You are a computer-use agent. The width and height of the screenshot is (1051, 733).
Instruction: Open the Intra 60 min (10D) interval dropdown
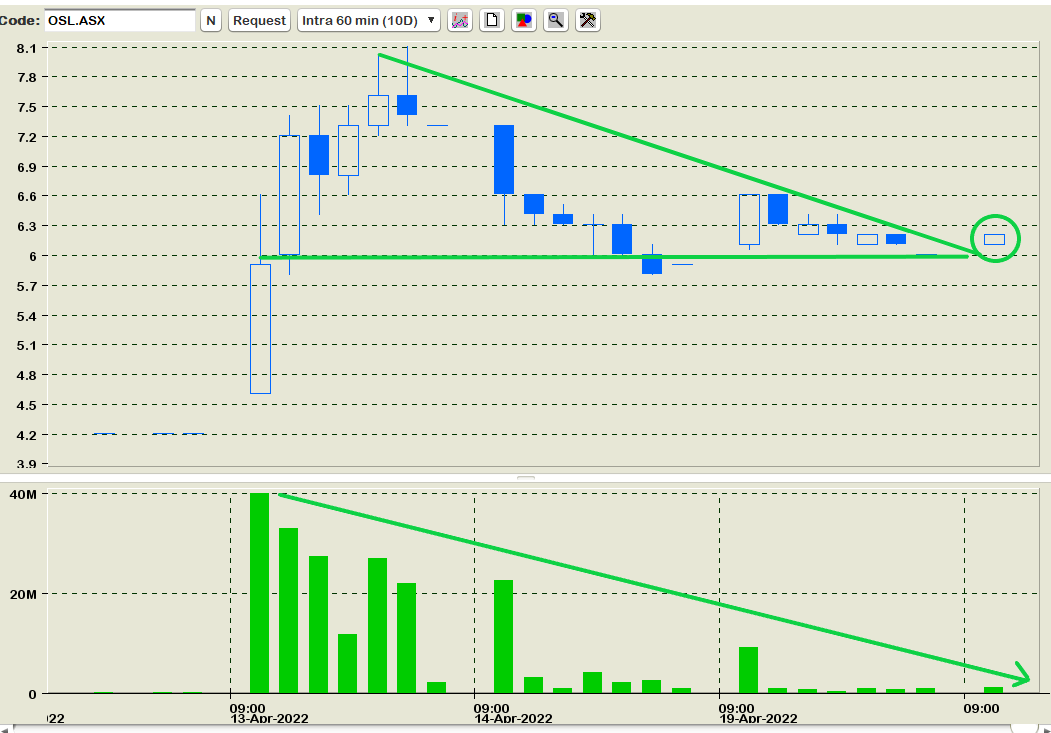tap(369, 20)
